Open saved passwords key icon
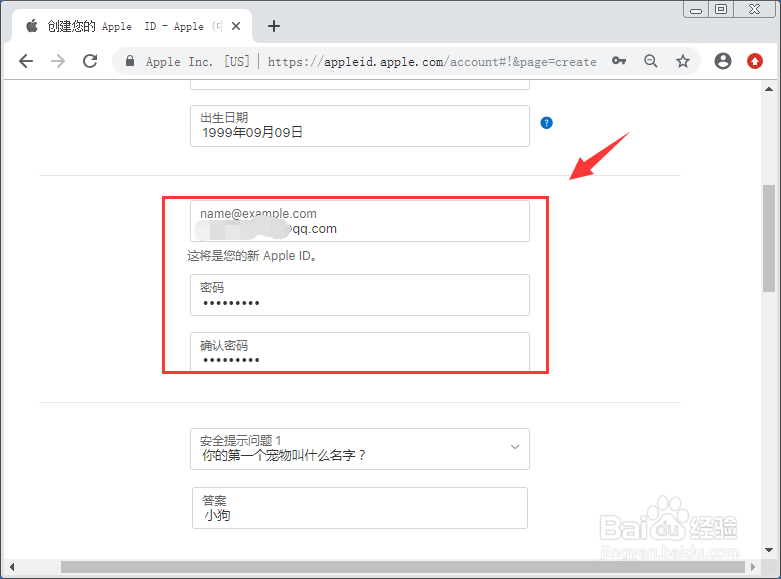Image resolution: width=781 pixels, height=579 pixels. click(x=619, y=61)
